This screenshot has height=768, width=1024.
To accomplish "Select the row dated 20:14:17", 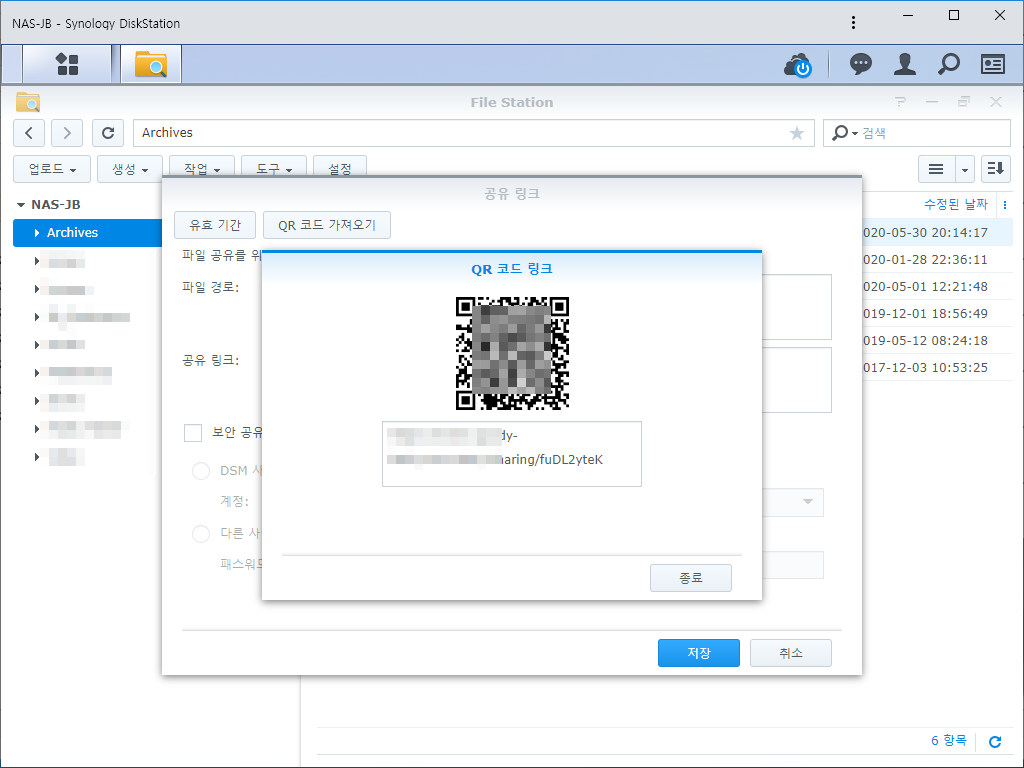I will (937, 232).
